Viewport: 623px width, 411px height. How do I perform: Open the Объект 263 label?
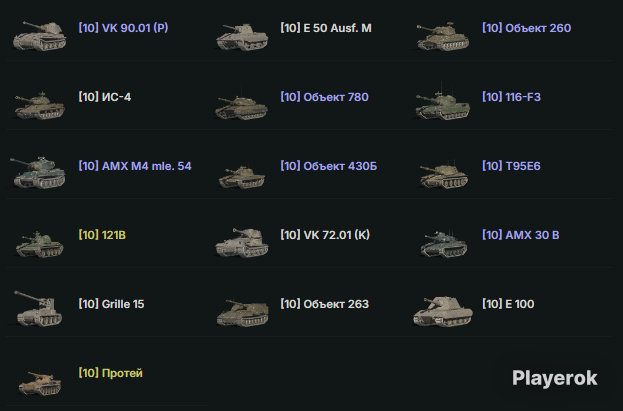click(325, 304)
